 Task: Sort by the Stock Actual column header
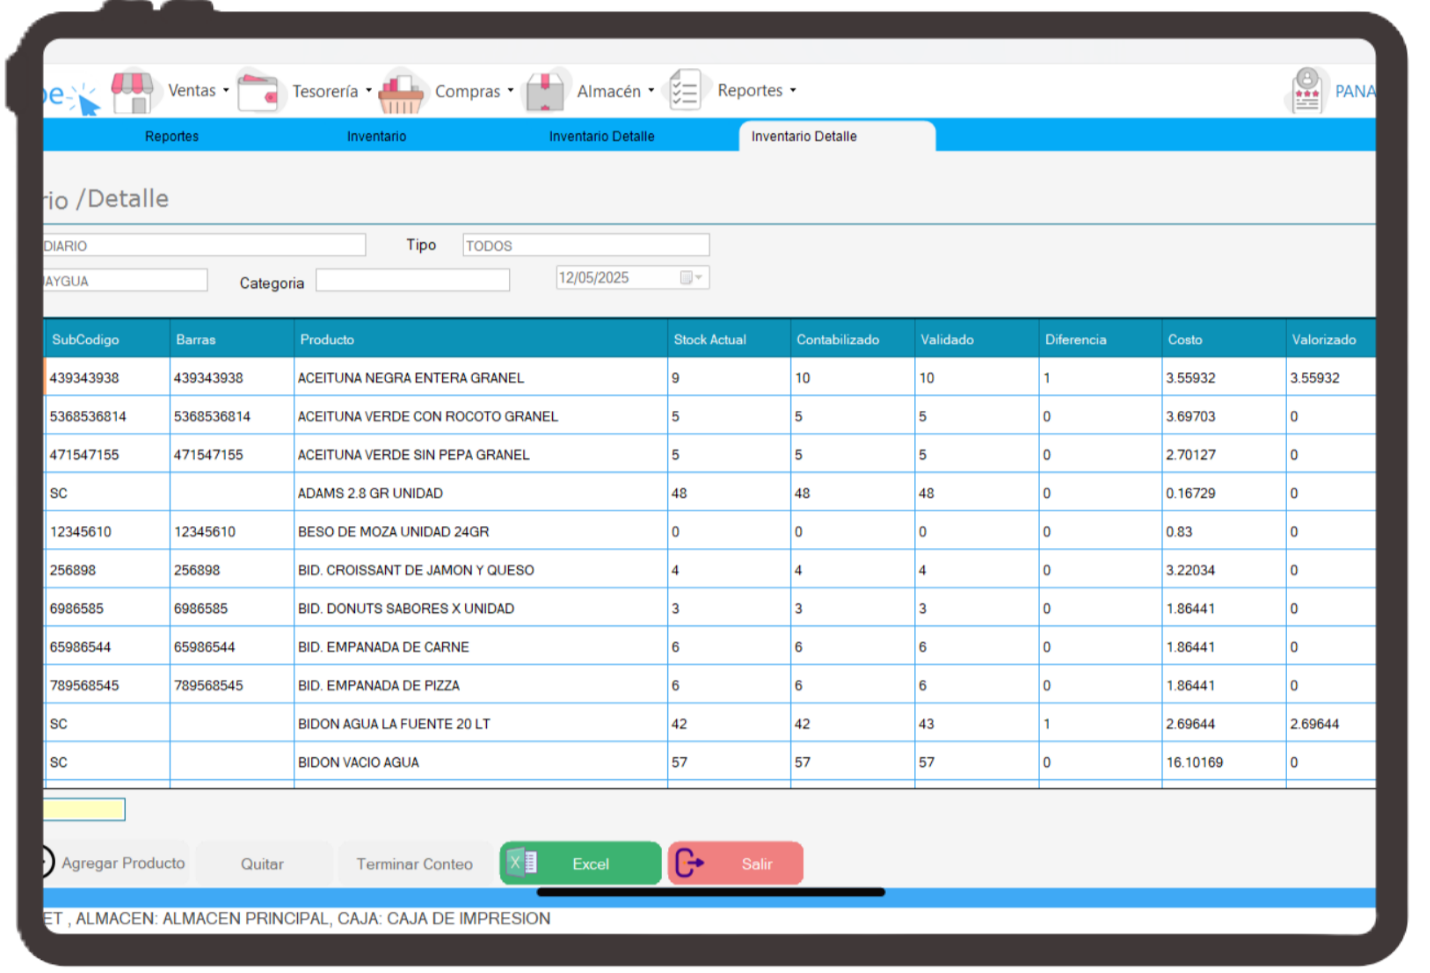coord(710,340)
